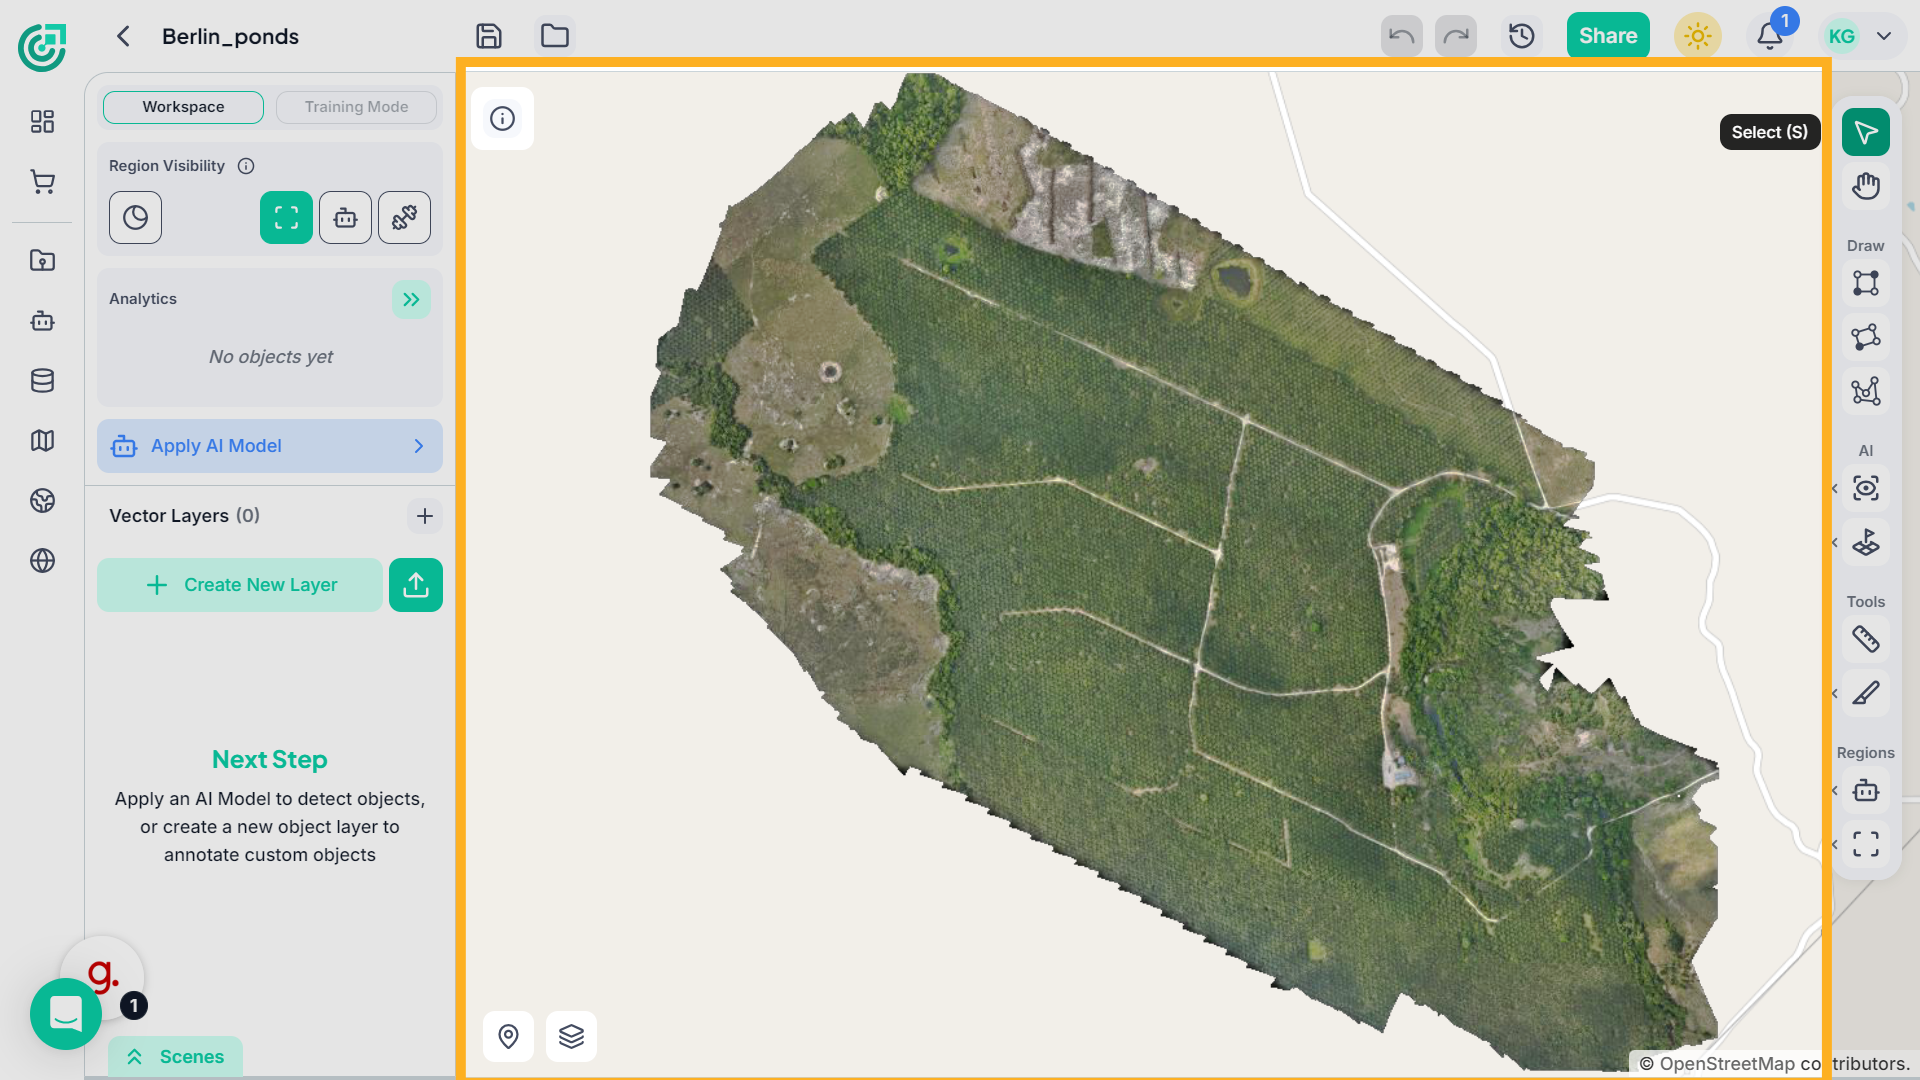The image size is (1920, 1080).
Task: Show Region Visibility info tooltip icon
Action: coord(246,166)
